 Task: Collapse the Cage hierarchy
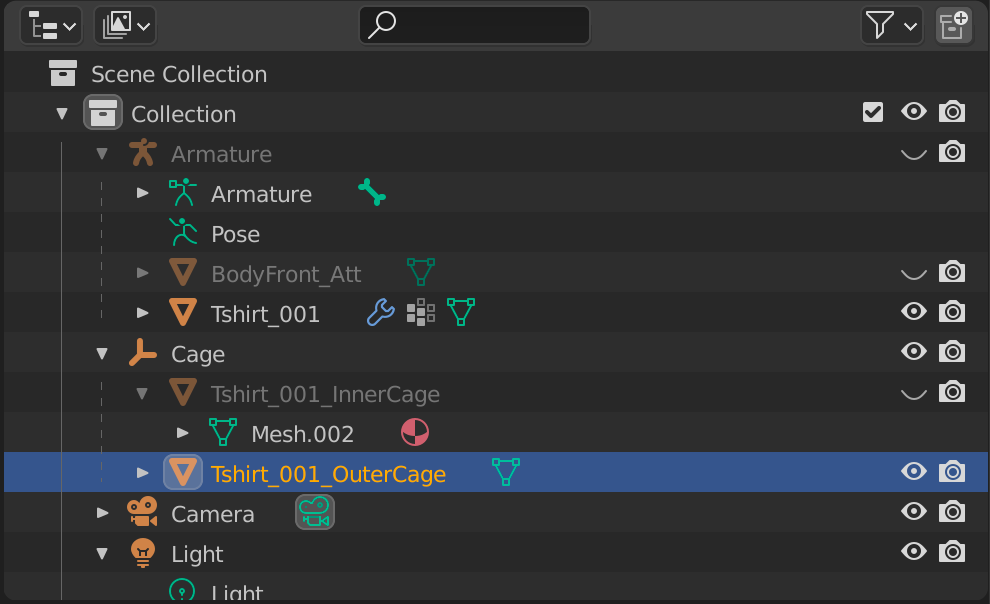point(102,353)
